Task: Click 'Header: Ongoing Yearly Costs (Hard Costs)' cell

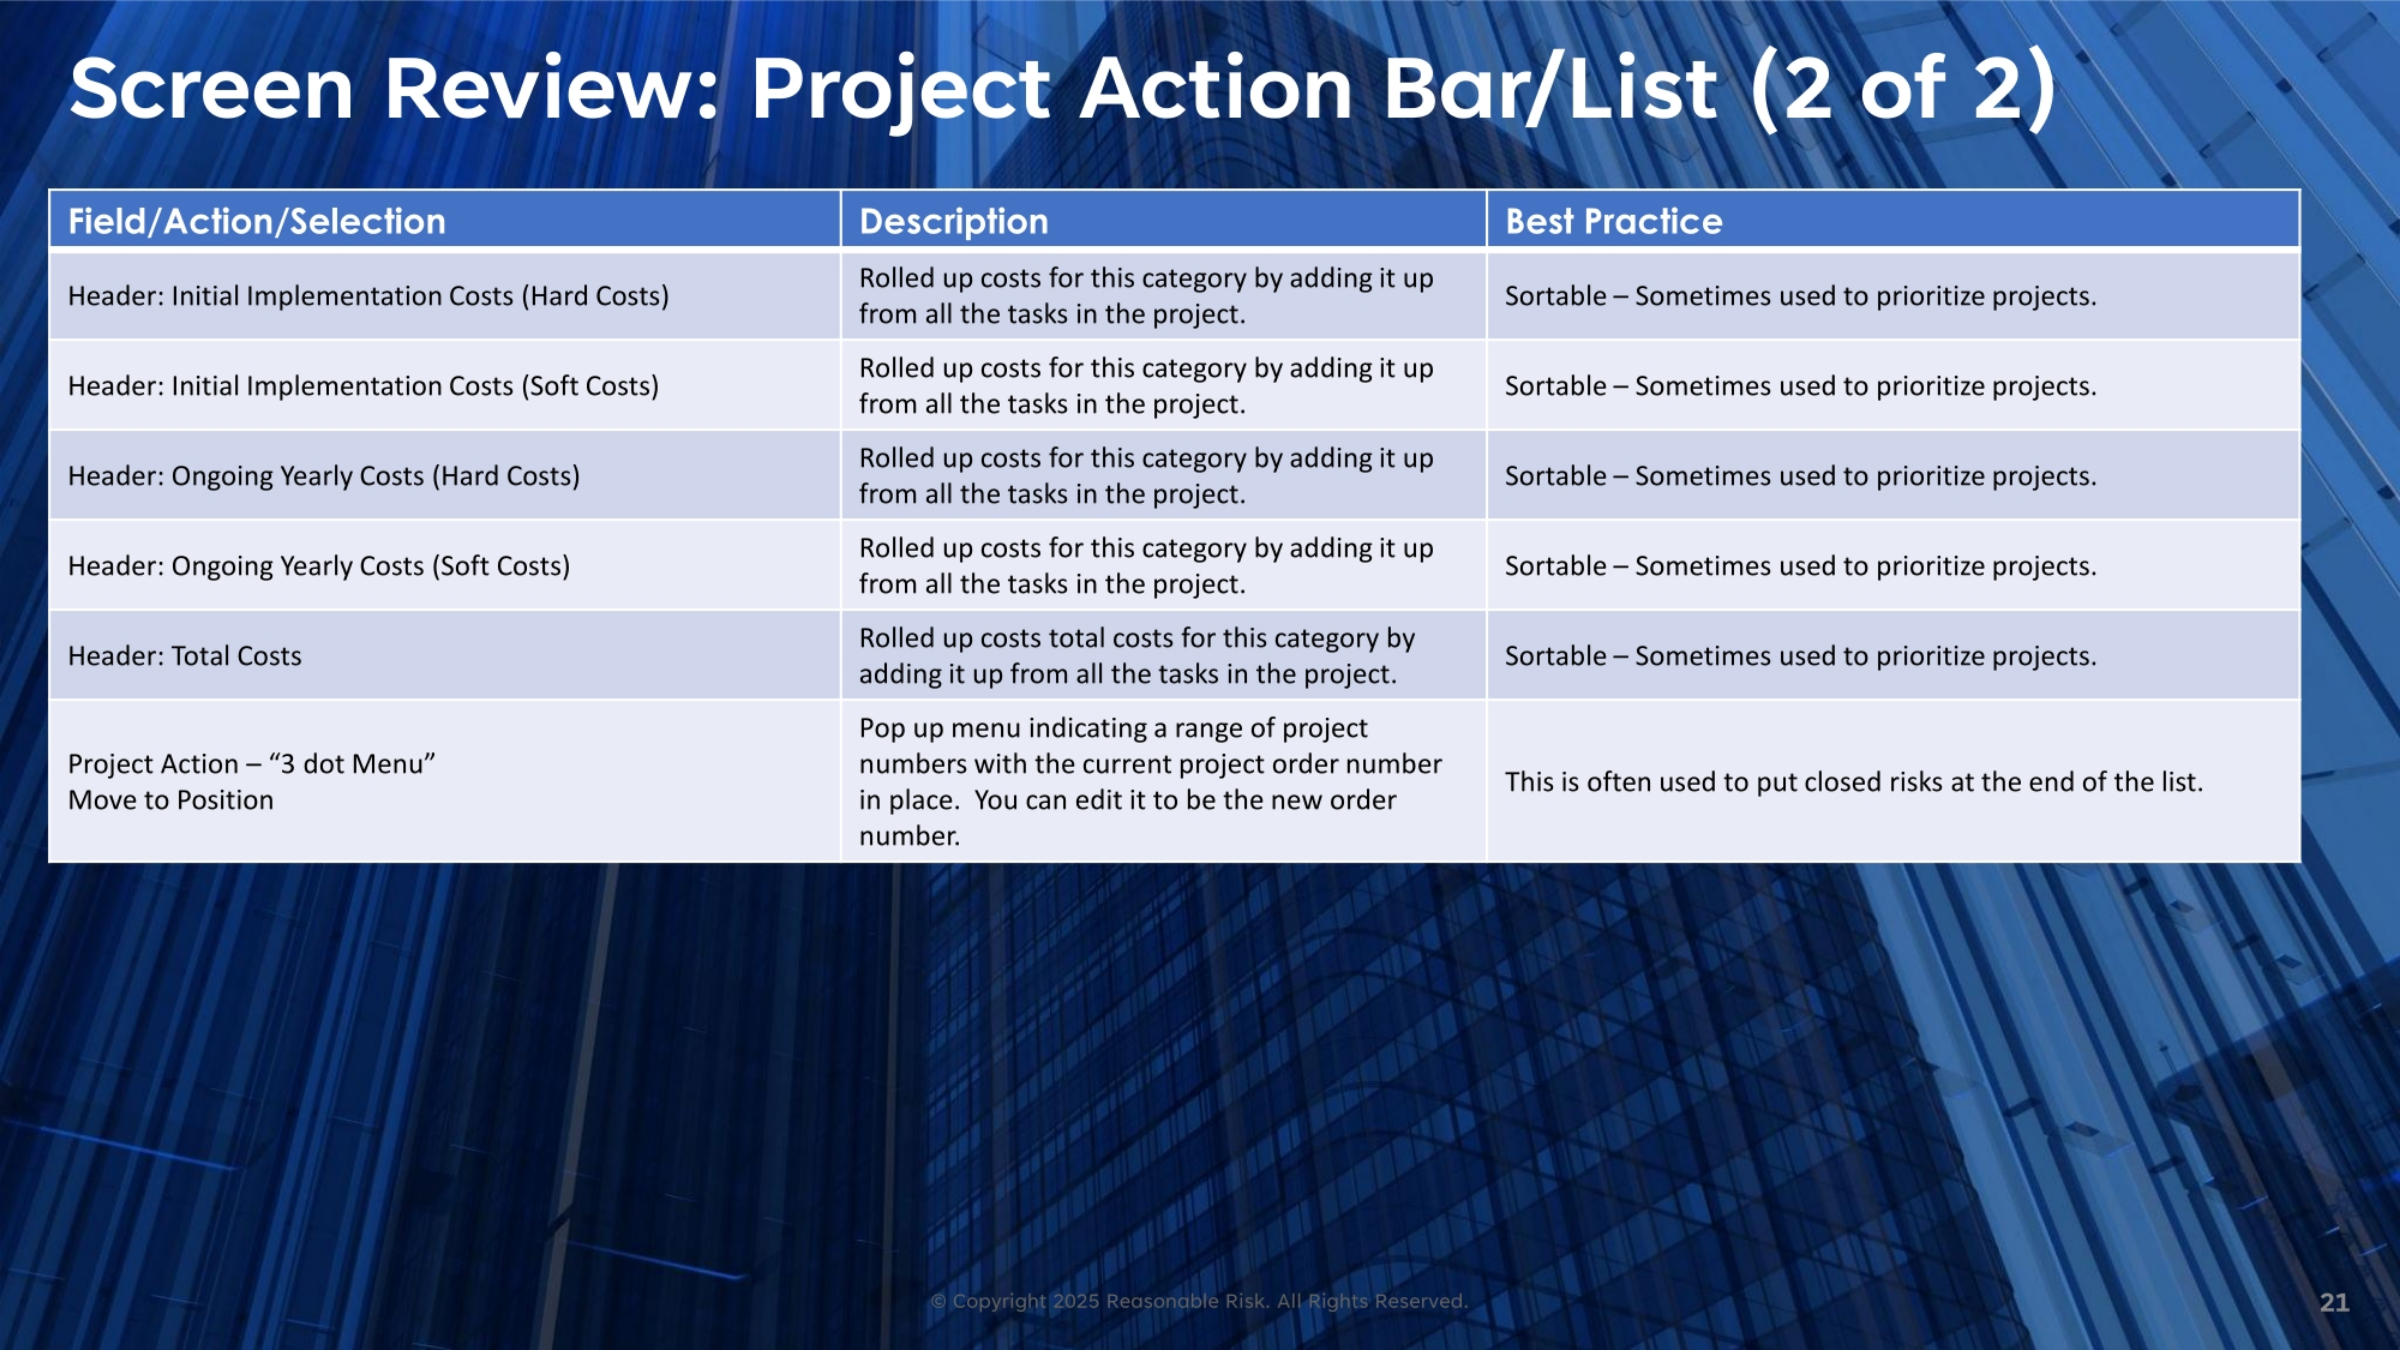Action: 445,476
